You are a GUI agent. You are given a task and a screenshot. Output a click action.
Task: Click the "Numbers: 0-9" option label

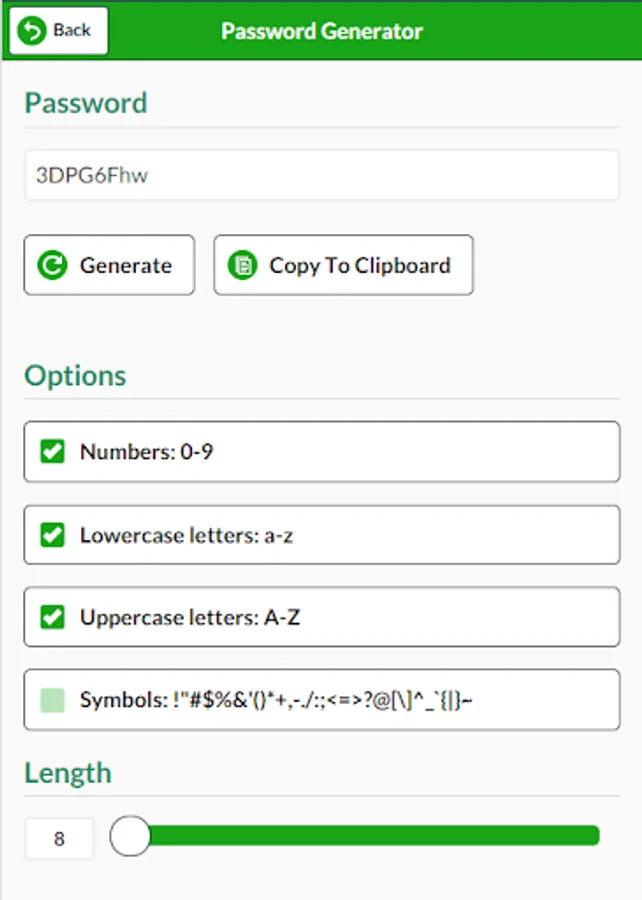point(146,452)
